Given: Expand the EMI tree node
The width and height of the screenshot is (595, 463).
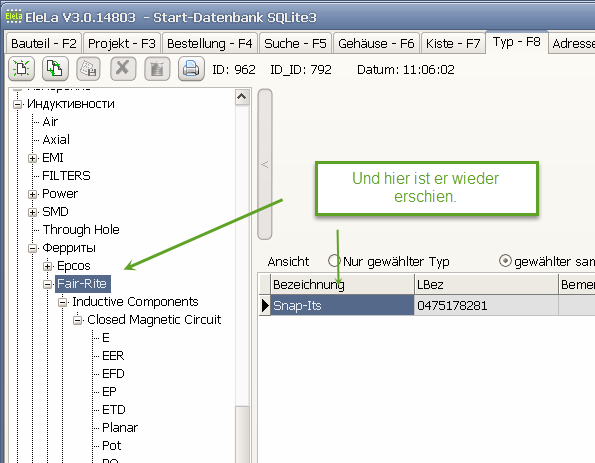Looking at the screenshot, I should click(33, 158).
